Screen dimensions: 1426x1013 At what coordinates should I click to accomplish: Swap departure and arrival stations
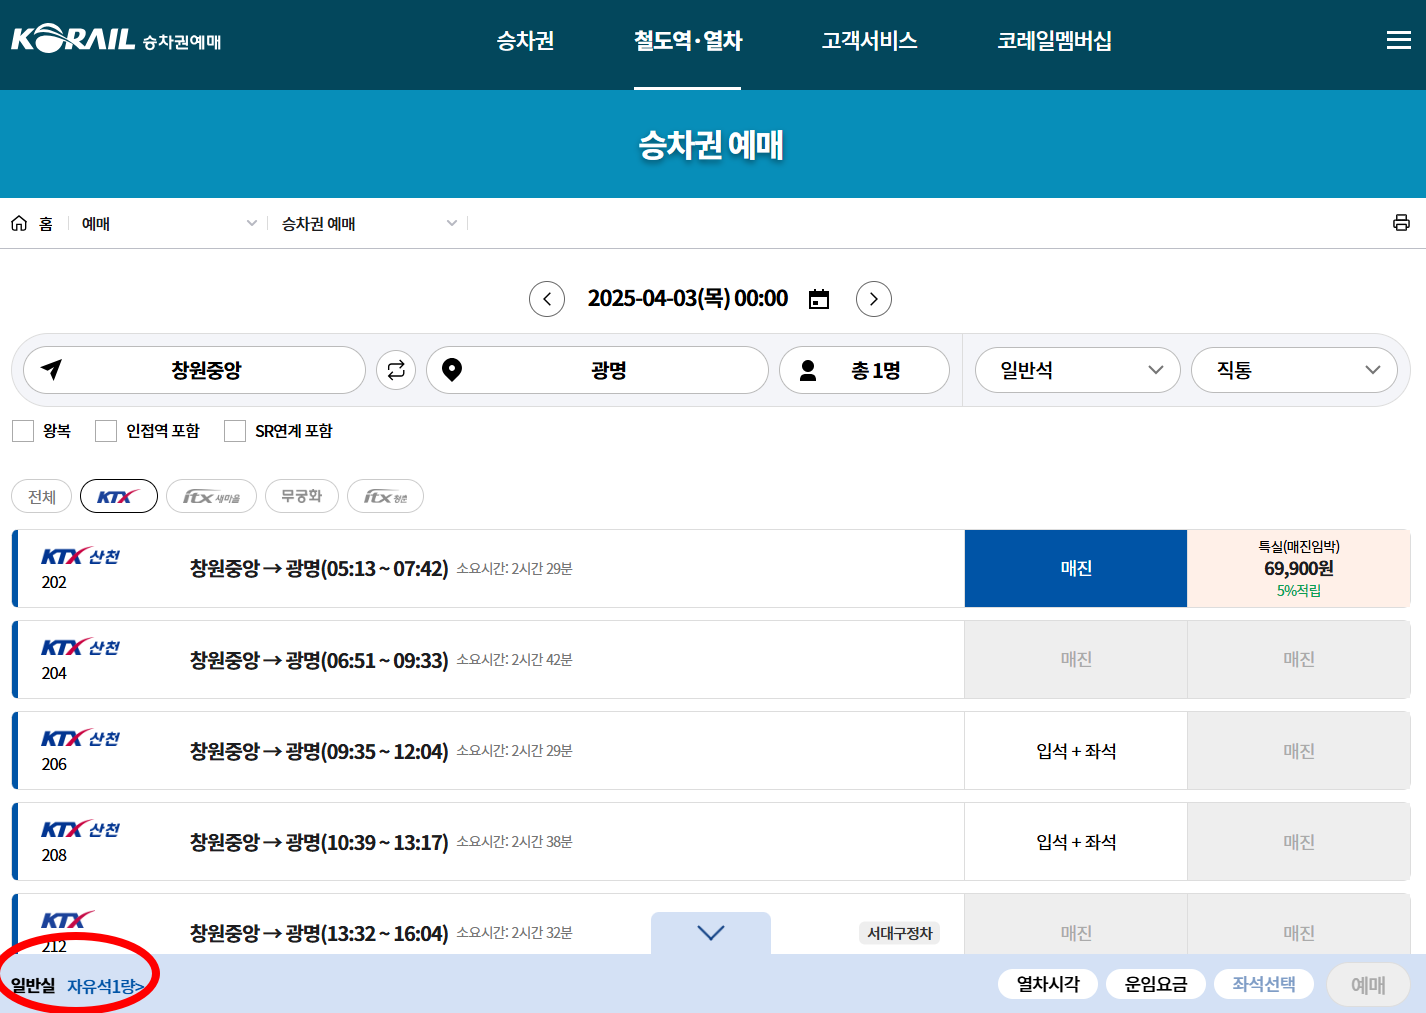tap(396, 370)
